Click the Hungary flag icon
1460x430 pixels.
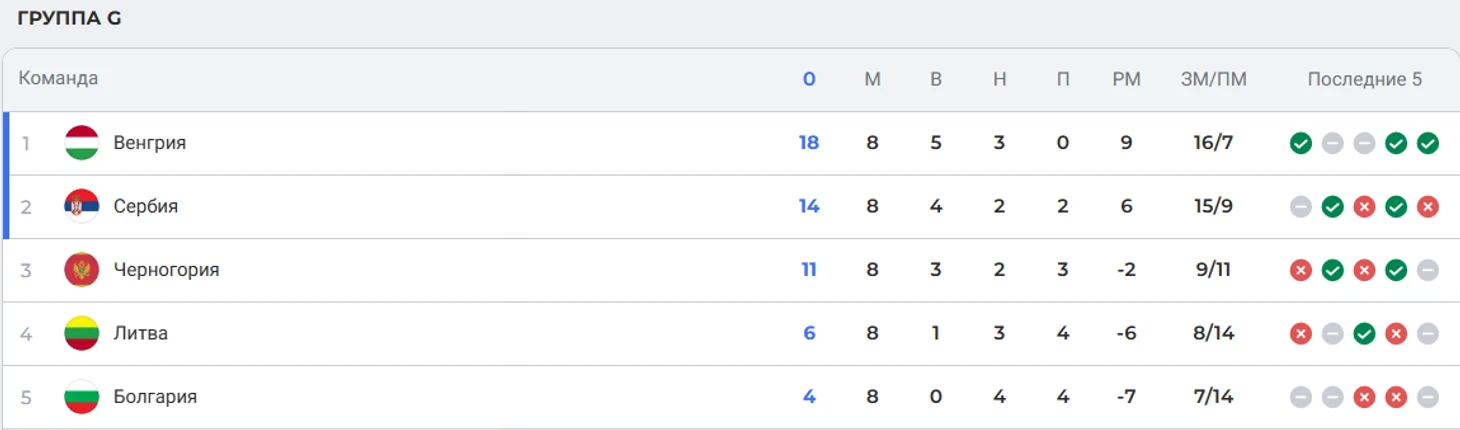point(81,143)
